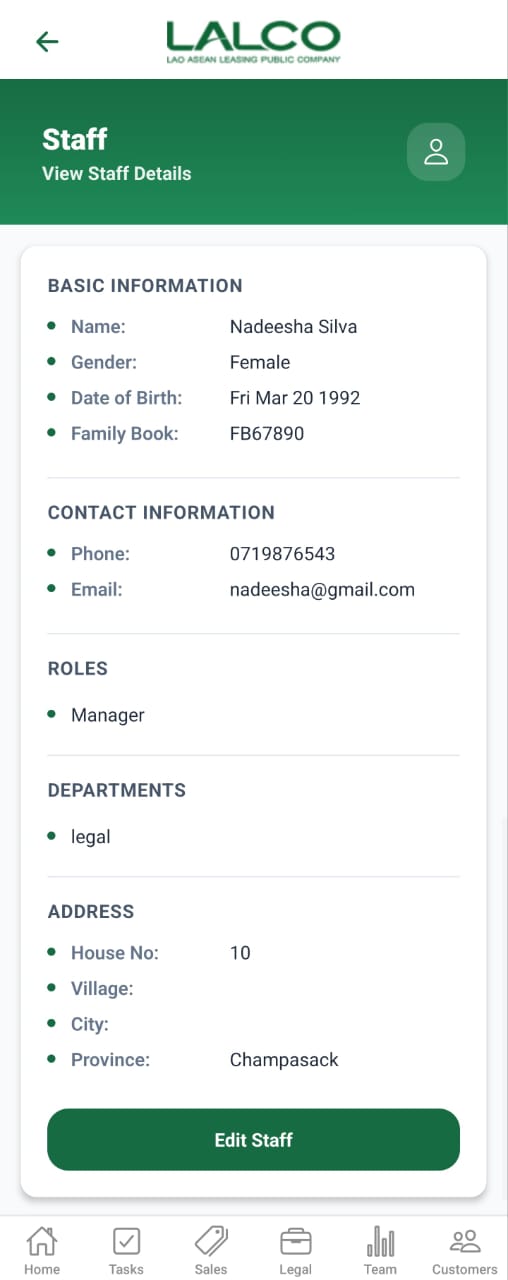Tap the email nadeesha@gmail.com

coord(322,590)
